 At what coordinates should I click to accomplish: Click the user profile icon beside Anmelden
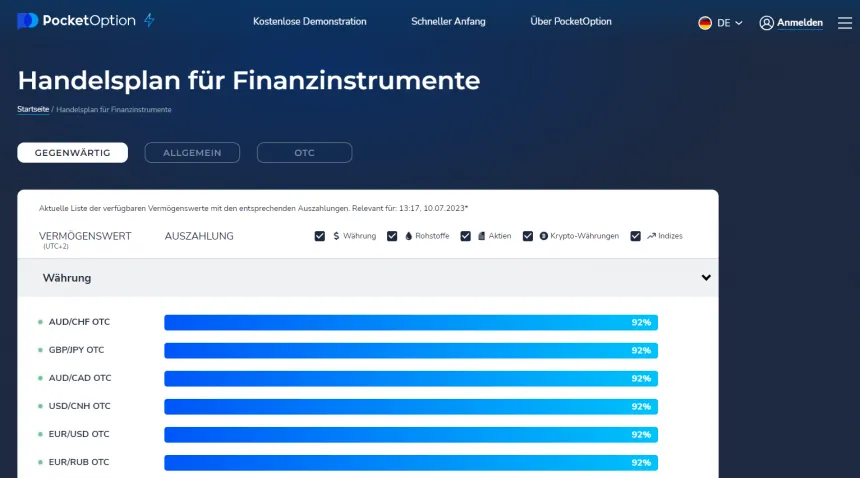point(767,22)
